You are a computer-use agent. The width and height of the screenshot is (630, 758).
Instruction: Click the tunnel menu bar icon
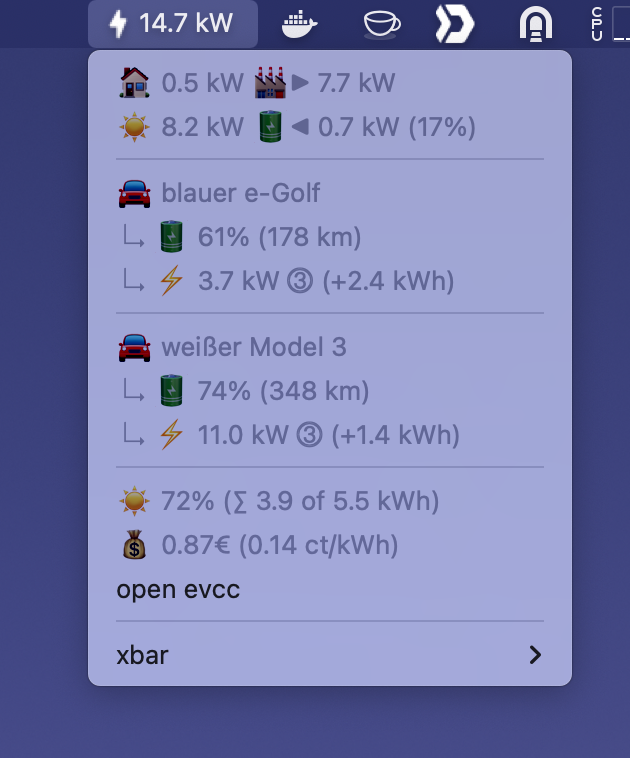coord(536,24)
